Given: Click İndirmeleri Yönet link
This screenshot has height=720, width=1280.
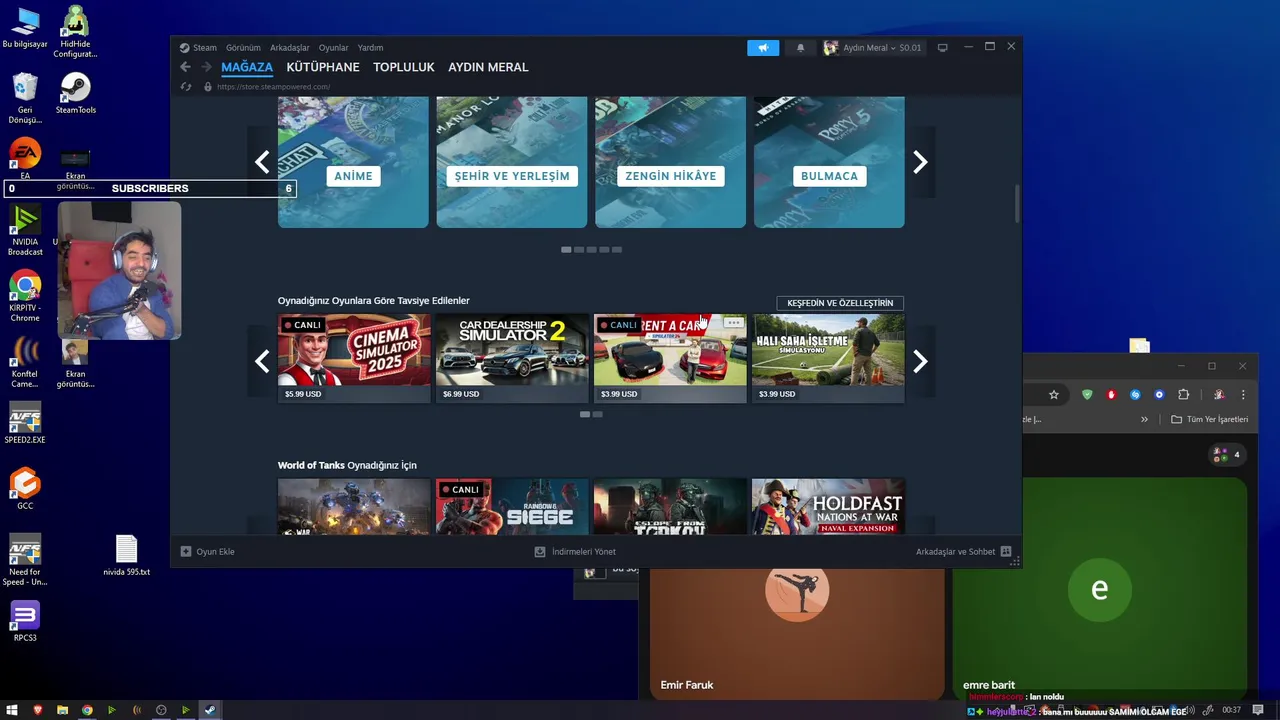Looking at the screenshot, I should tap(584, 551).
